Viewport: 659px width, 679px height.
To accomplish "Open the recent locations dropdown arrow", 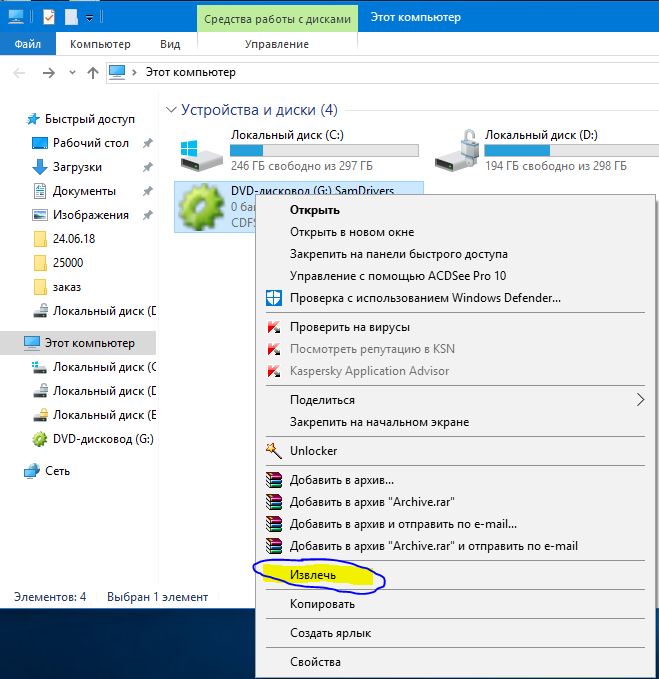I will tap(72, 72).
